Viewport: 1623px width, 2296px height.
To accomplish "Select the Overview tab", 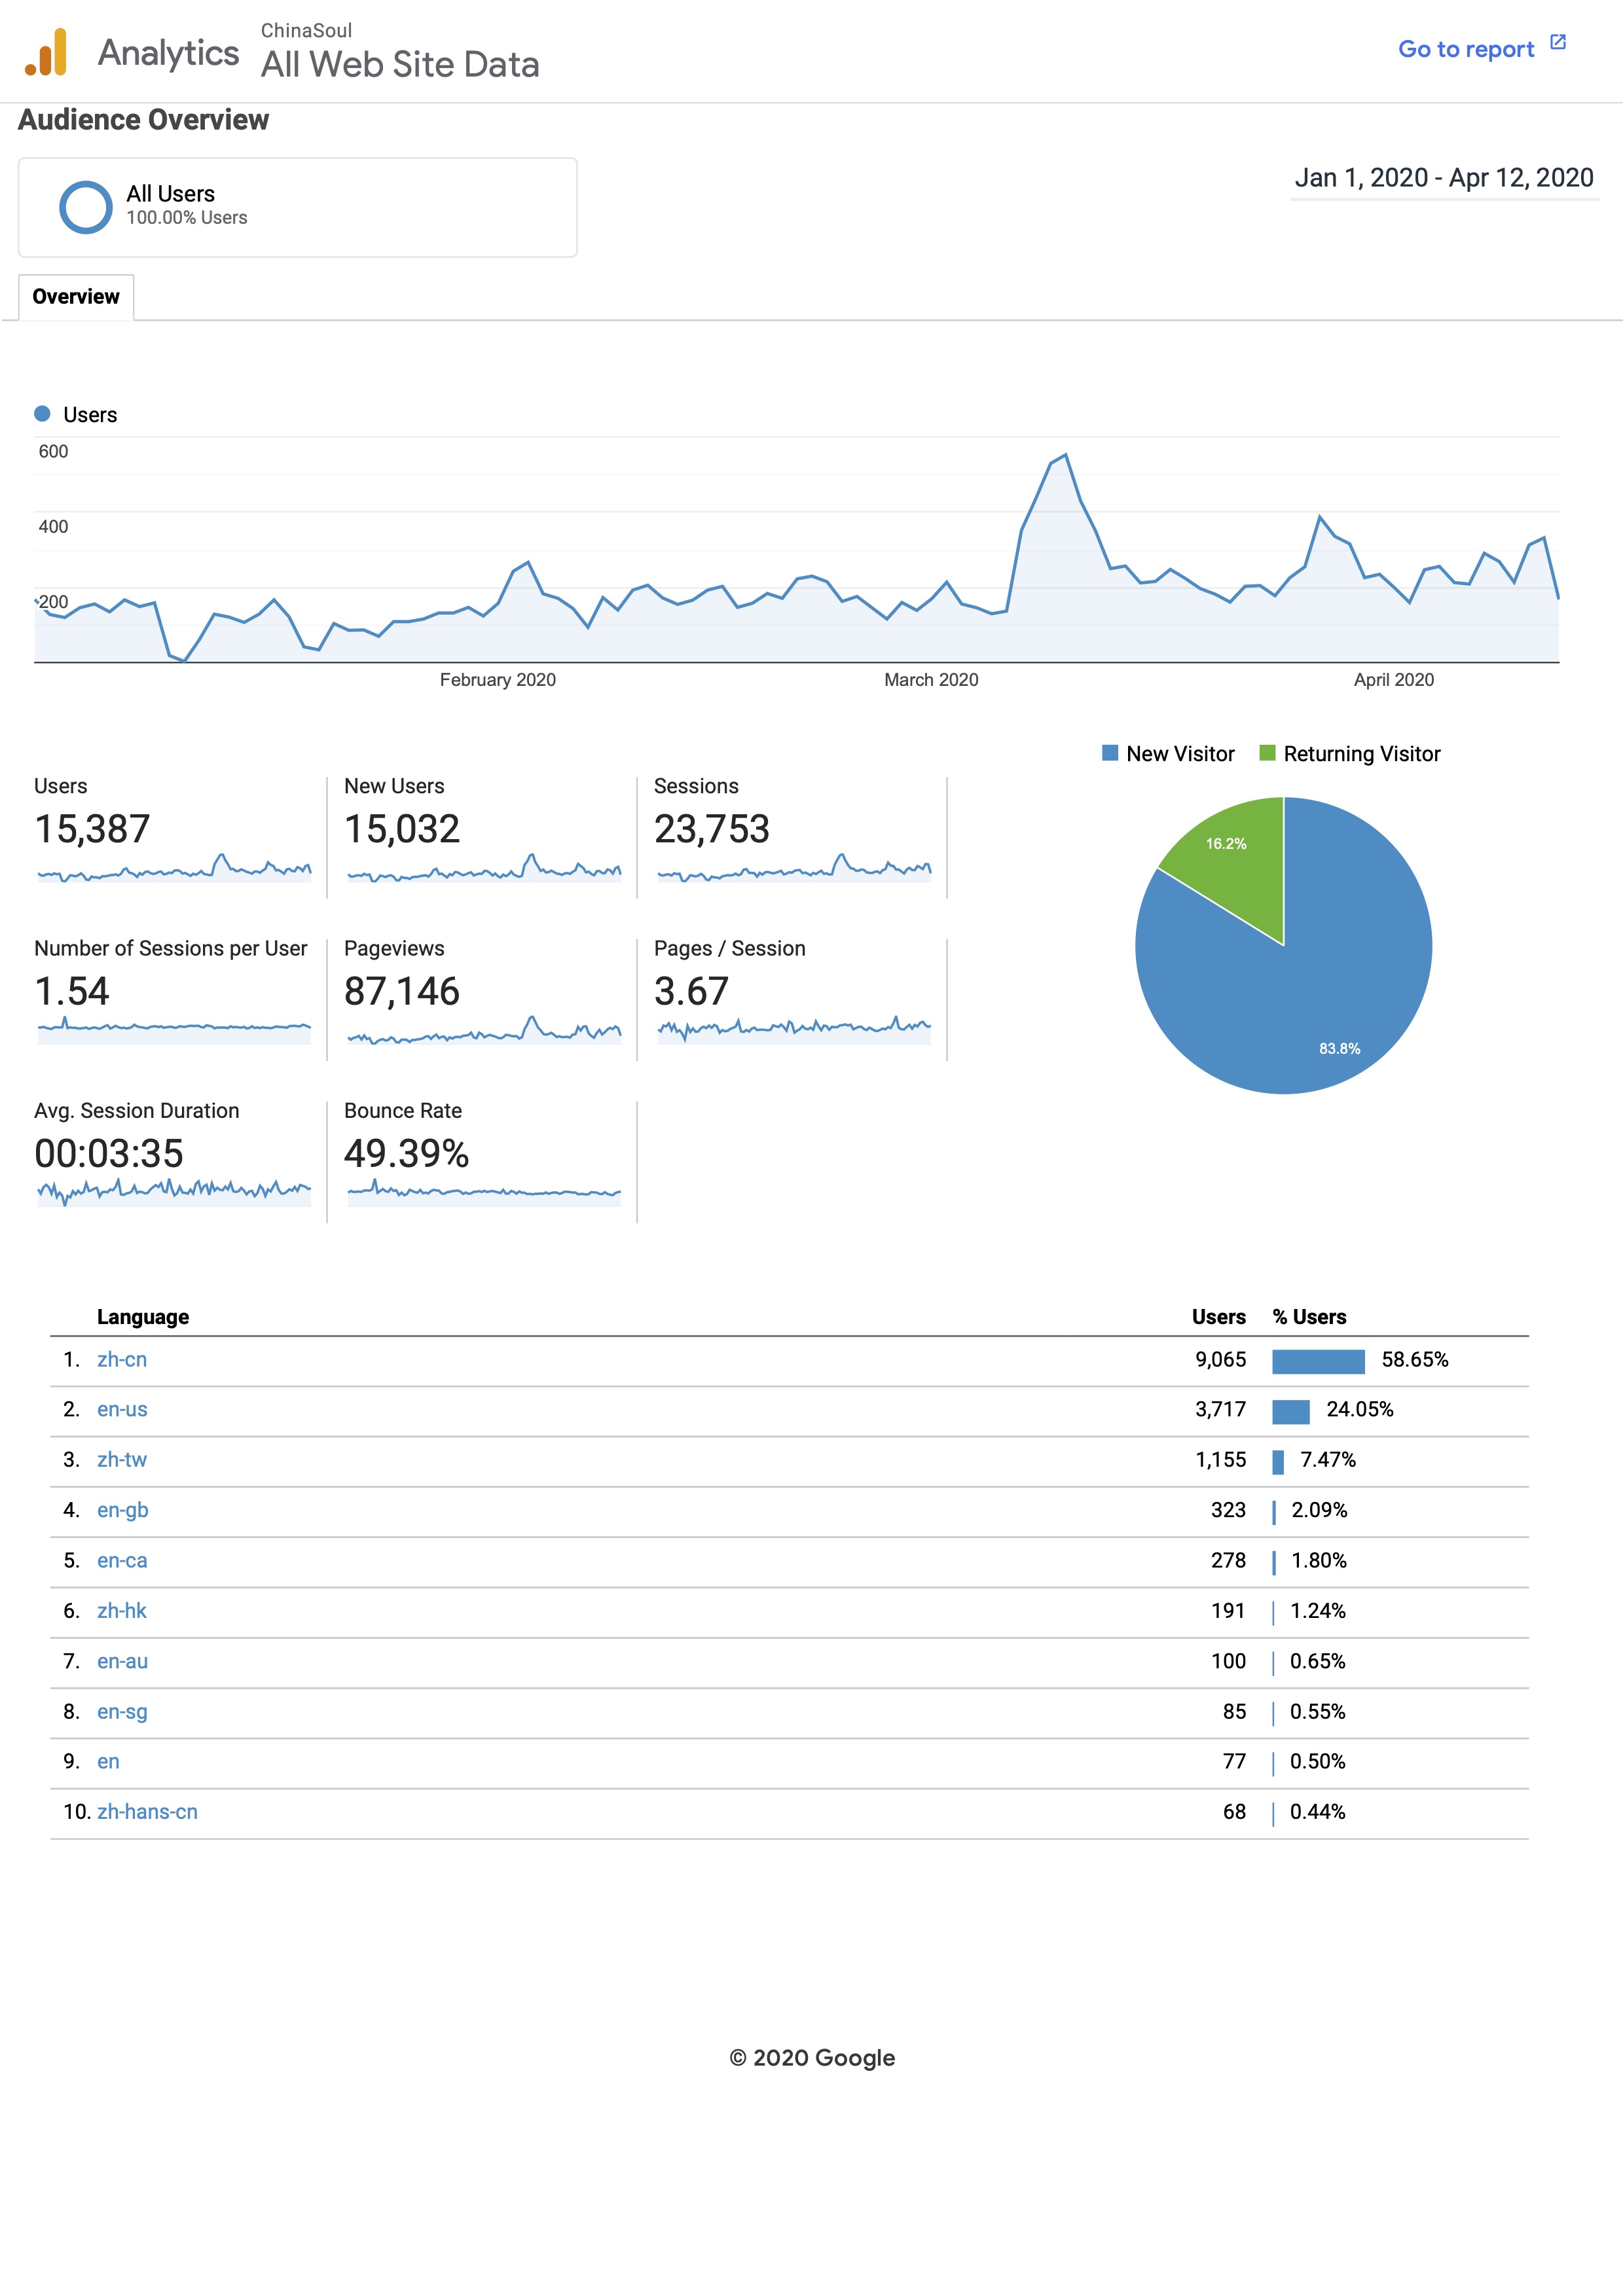I will tap(76, 297).
